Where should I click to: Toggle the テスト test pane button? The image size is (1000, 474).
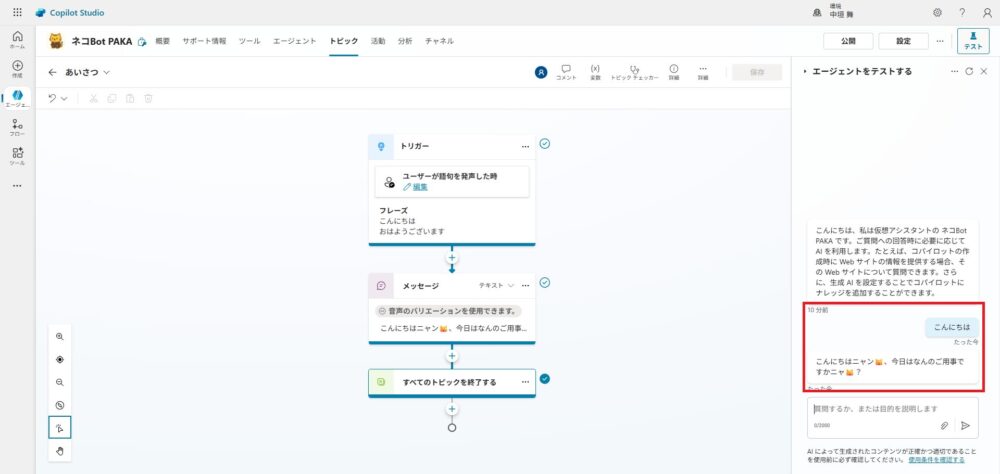[x=973, y=41]
